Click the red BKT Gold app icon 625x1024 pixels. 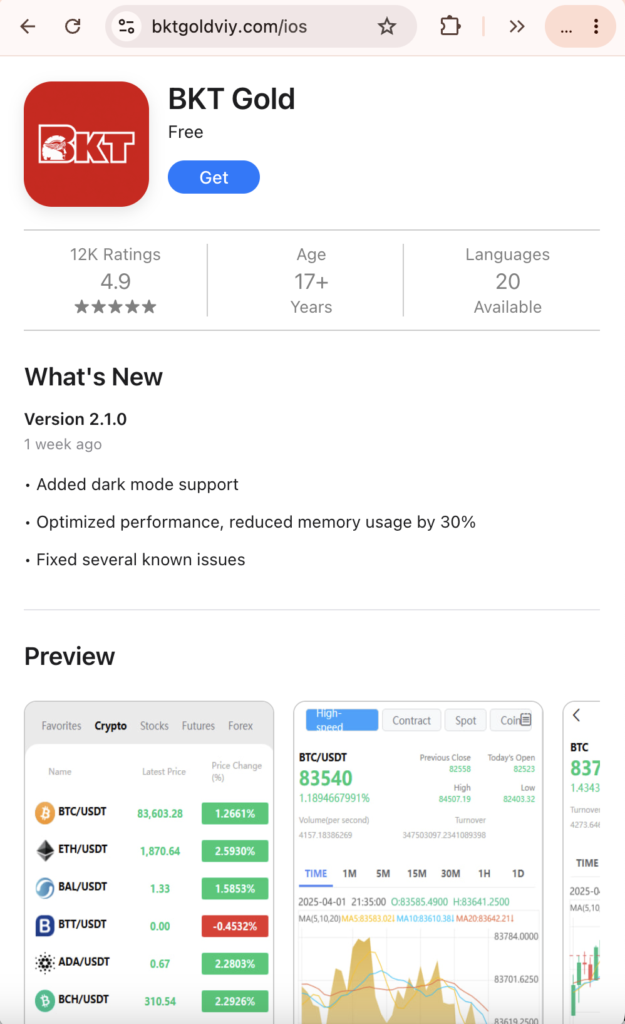pos(86,144)
